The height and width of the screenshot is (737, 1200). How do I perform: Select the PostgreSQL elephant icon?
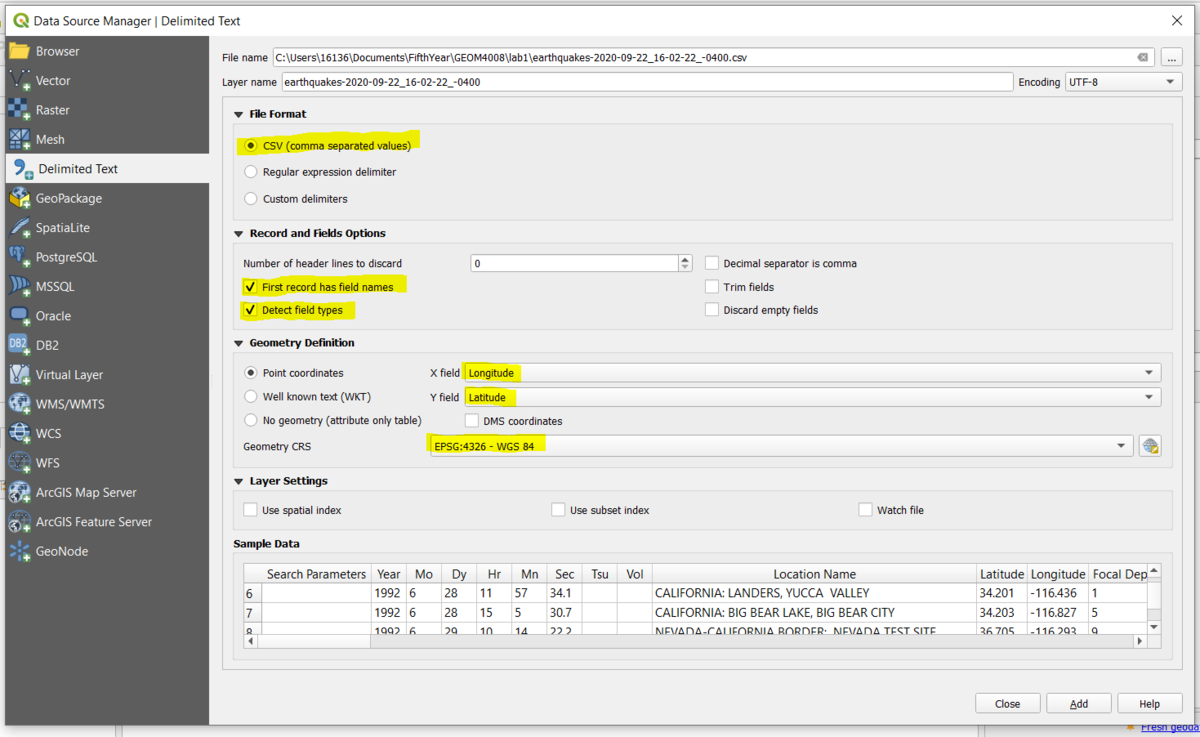pos(20,257)
